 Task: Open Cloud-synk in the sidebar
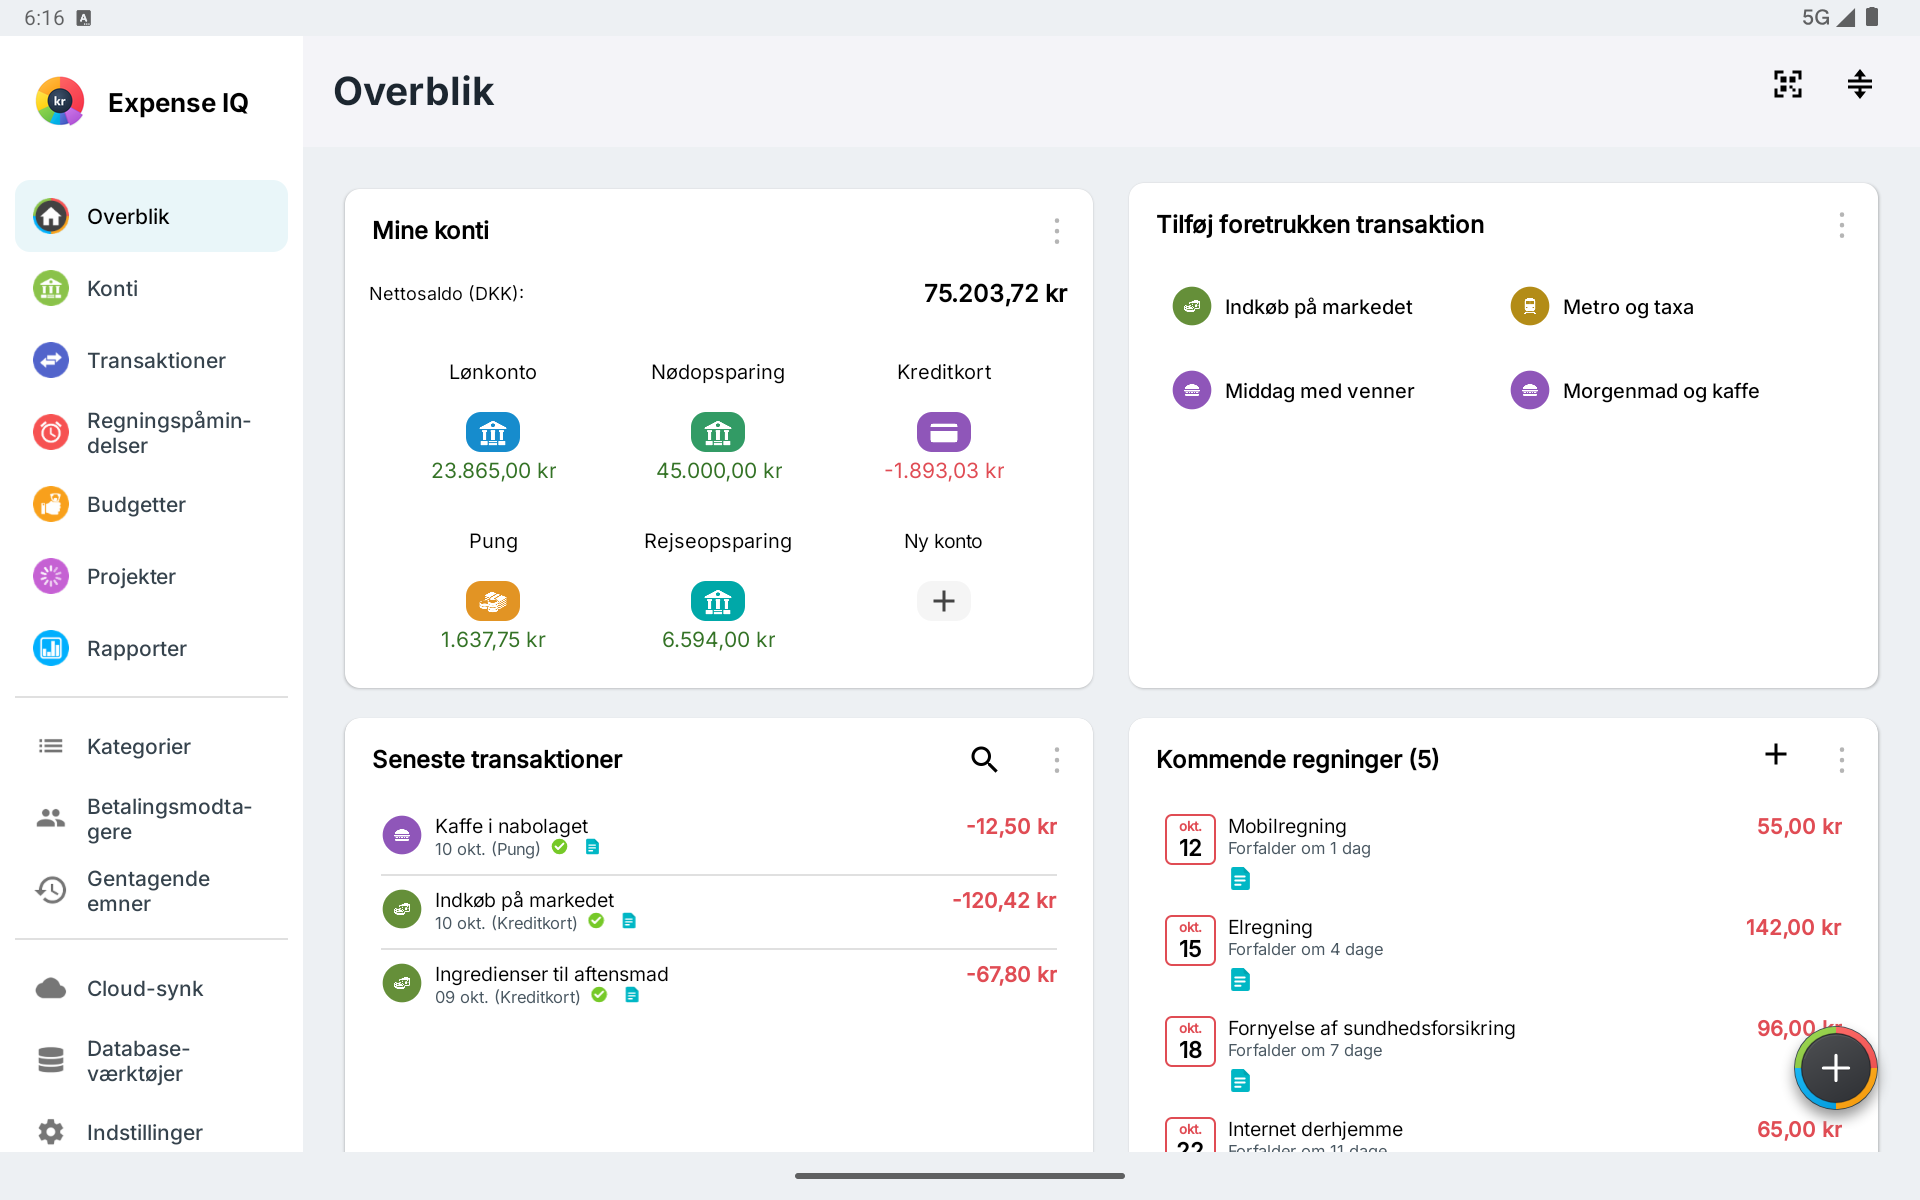151,988
